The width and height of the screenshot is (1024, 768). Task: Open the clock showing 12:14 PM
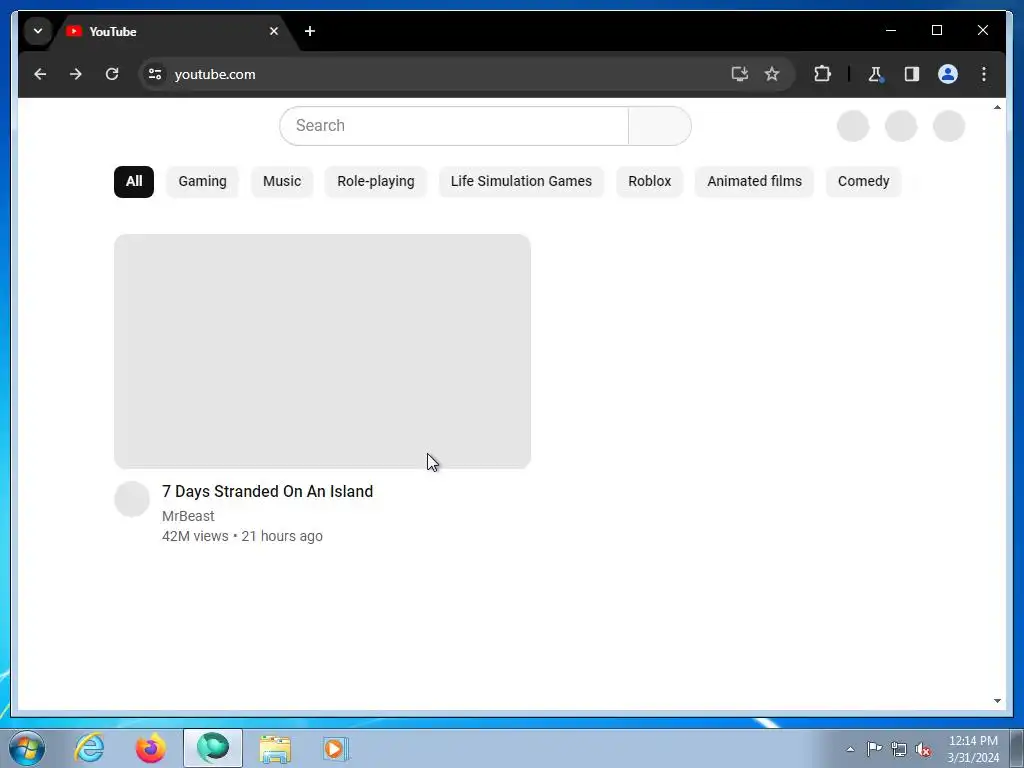(x=973, y=749)
